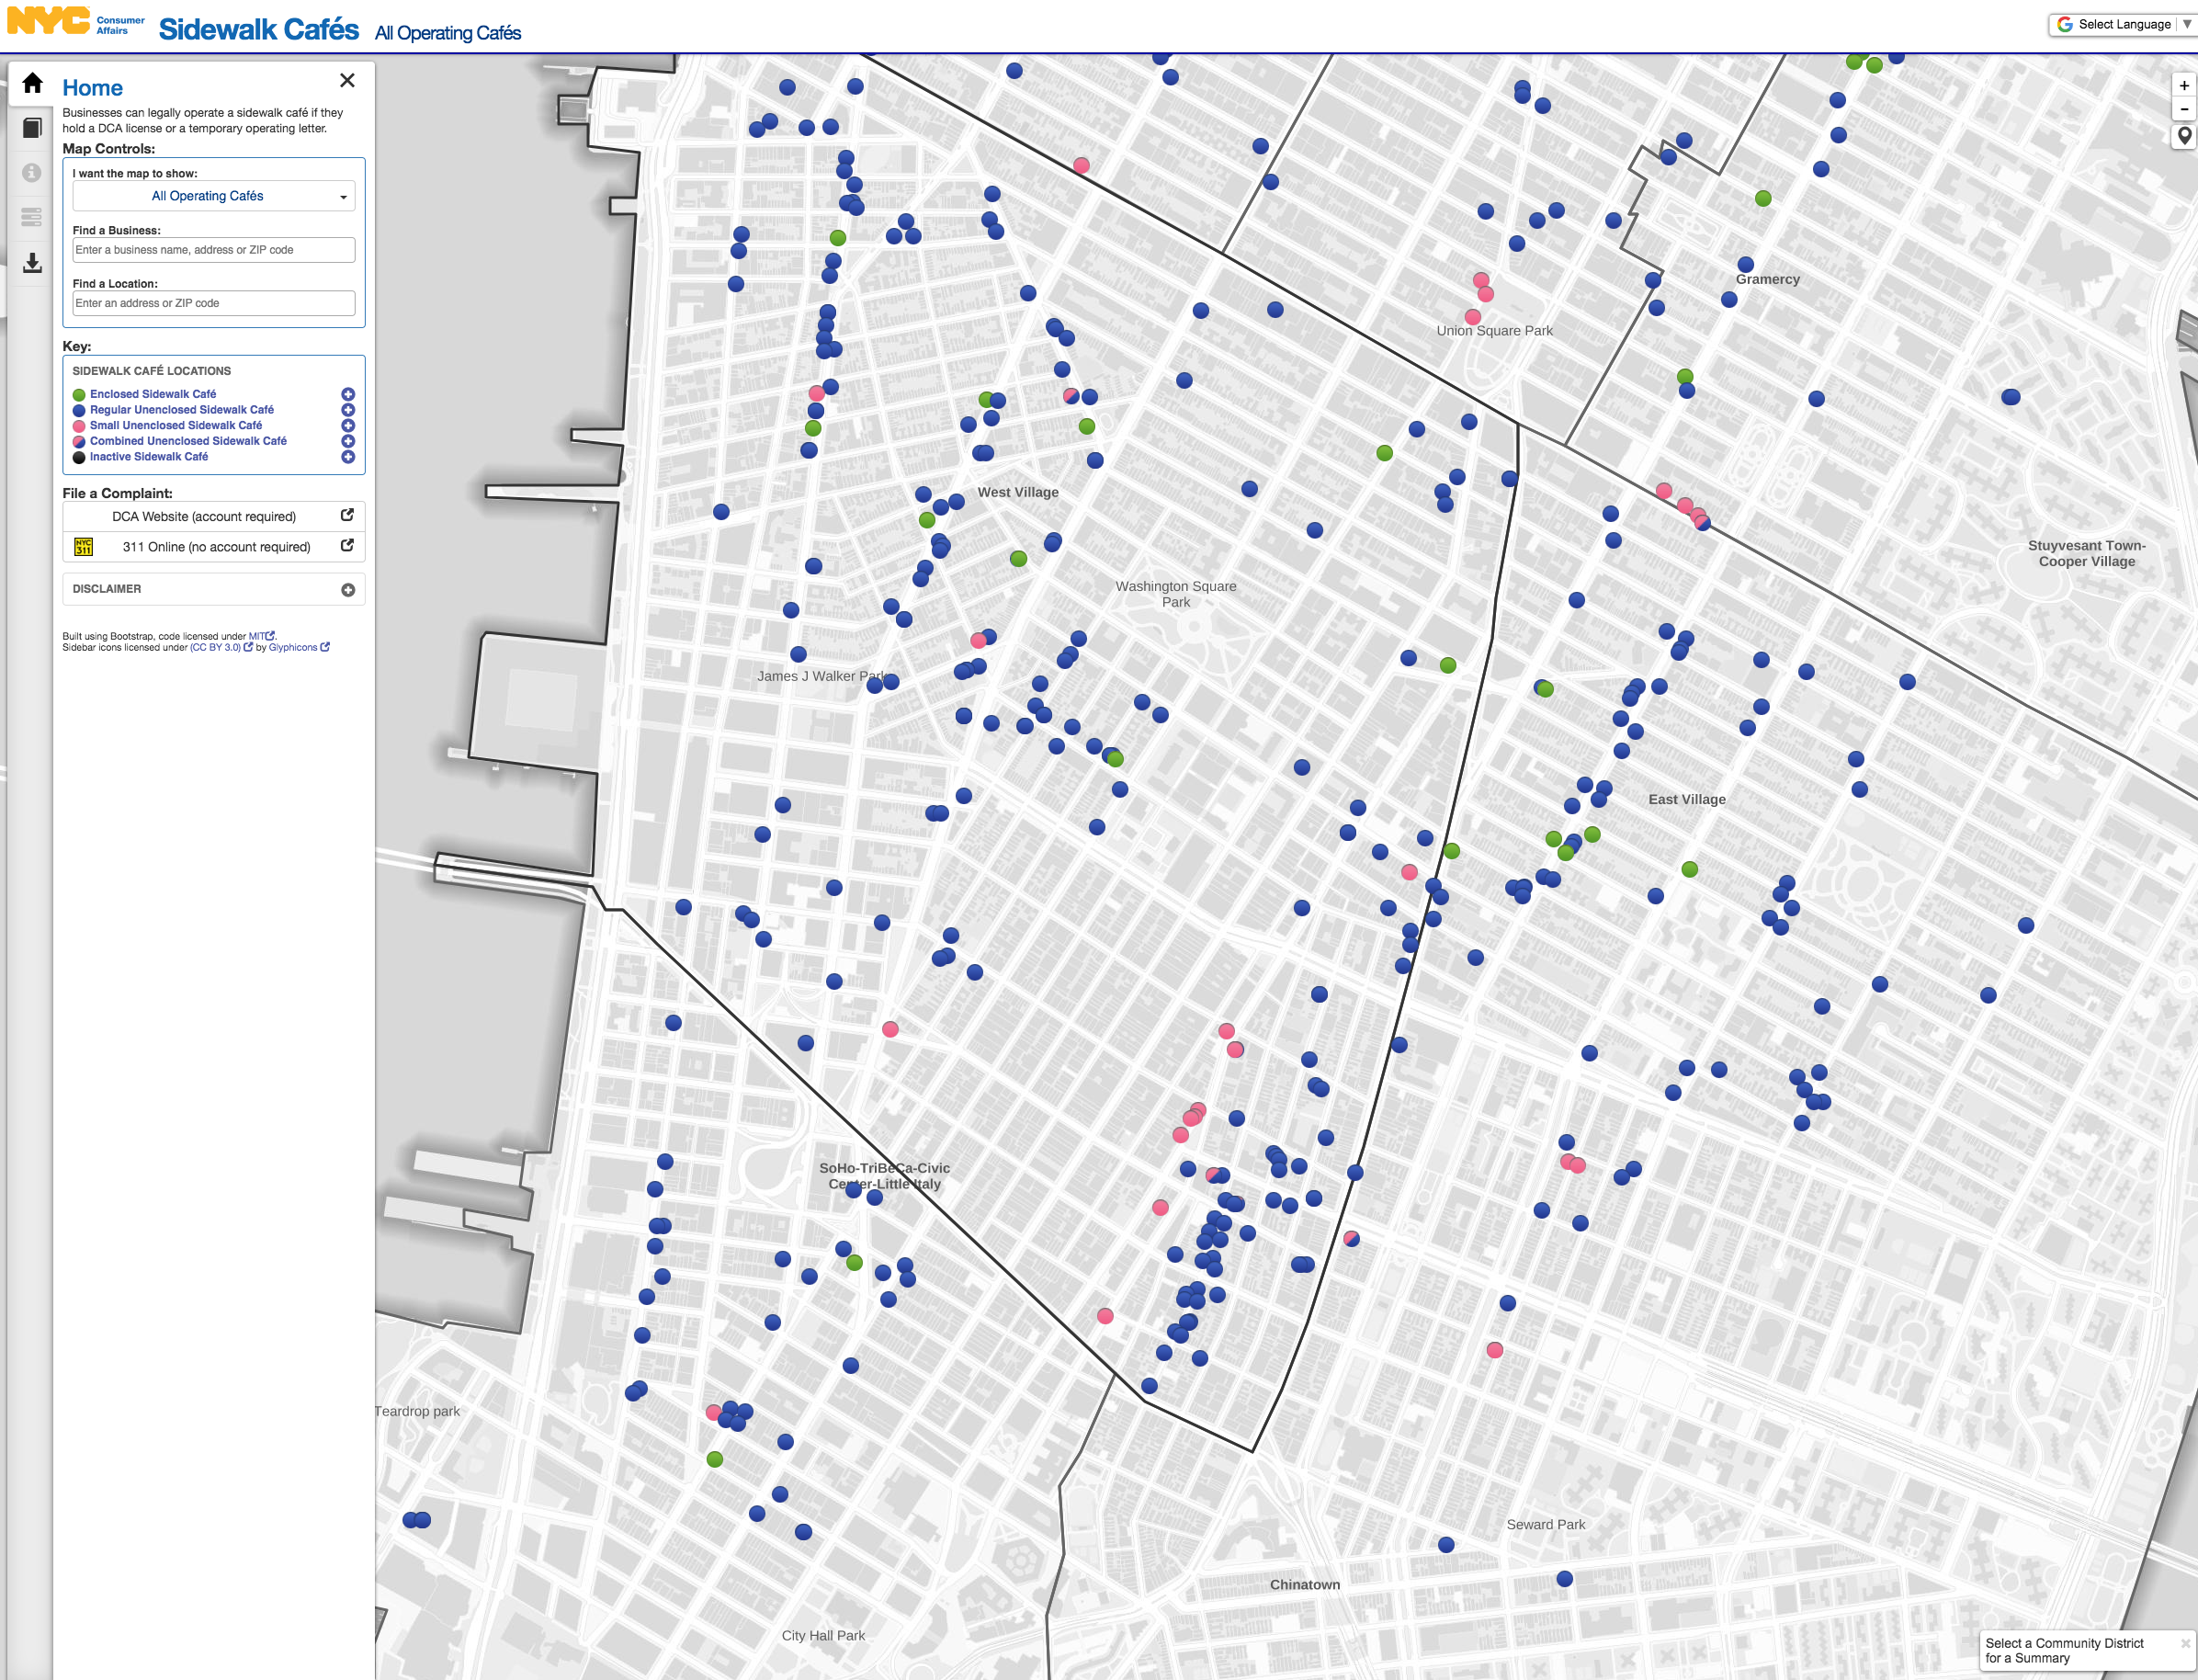Click the geolocate pin icon on the map

pos(2183,136)
